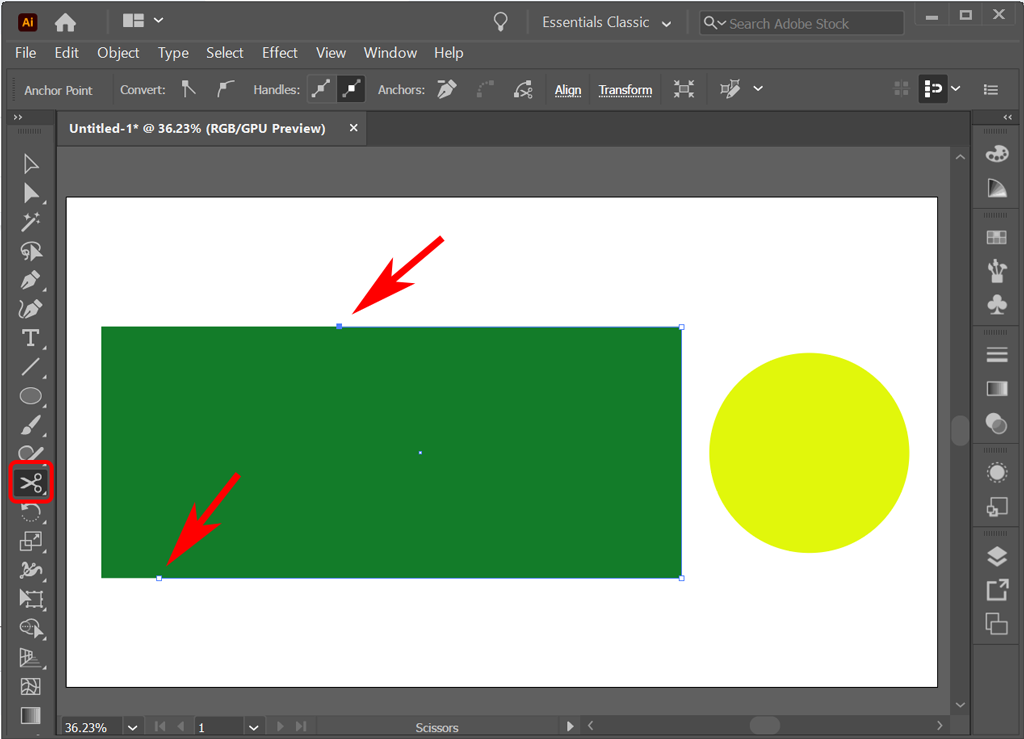Activate the Rotate tool
The height and width of the screenshot is (739, 1024).
pyautogui.click(x=30, y=512)
